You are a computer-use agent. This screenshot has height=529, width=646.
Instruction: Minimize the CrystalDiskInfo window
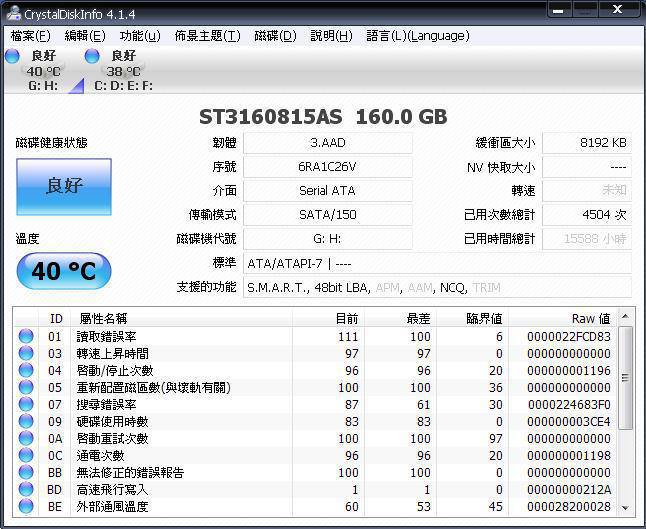point(559,10)
